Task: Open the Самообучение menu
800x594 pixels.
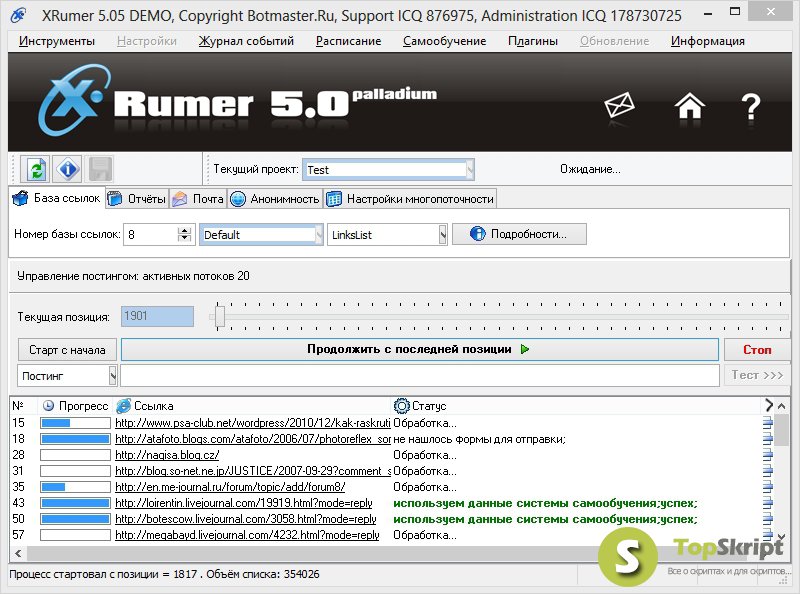Action: [x=444, y=41]
